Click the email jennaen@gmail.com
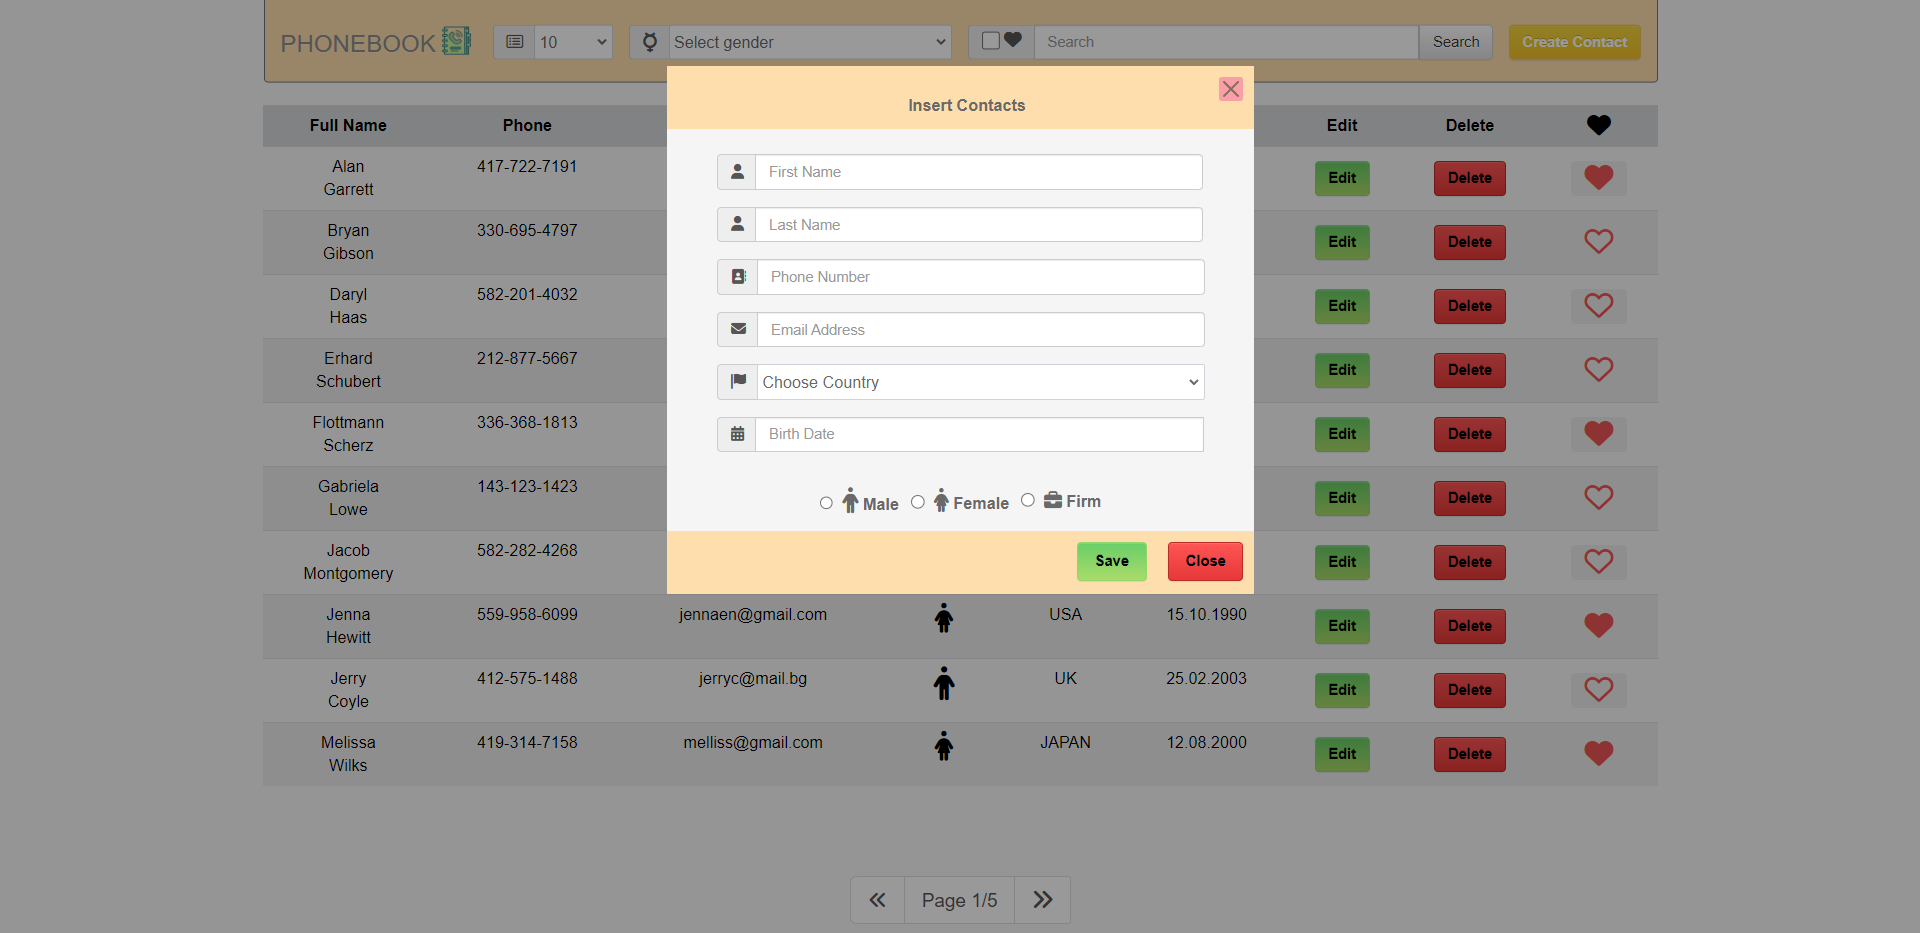The image size is (1920, 933). point(753,614)
